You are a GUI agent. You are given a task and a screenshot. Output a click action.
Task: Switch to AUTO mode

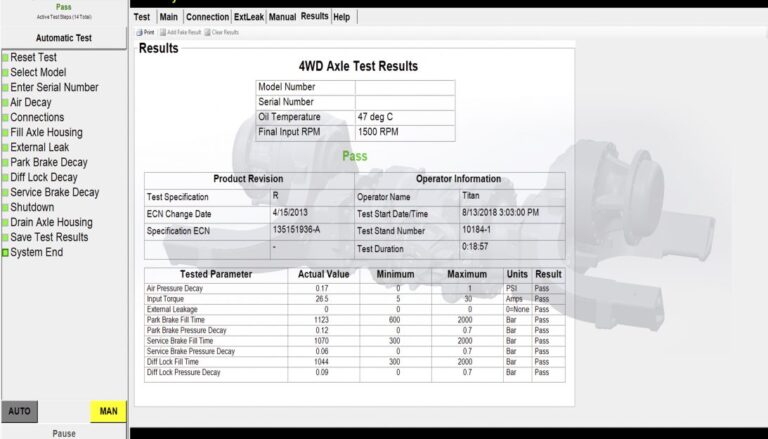[x=19, y=411]
